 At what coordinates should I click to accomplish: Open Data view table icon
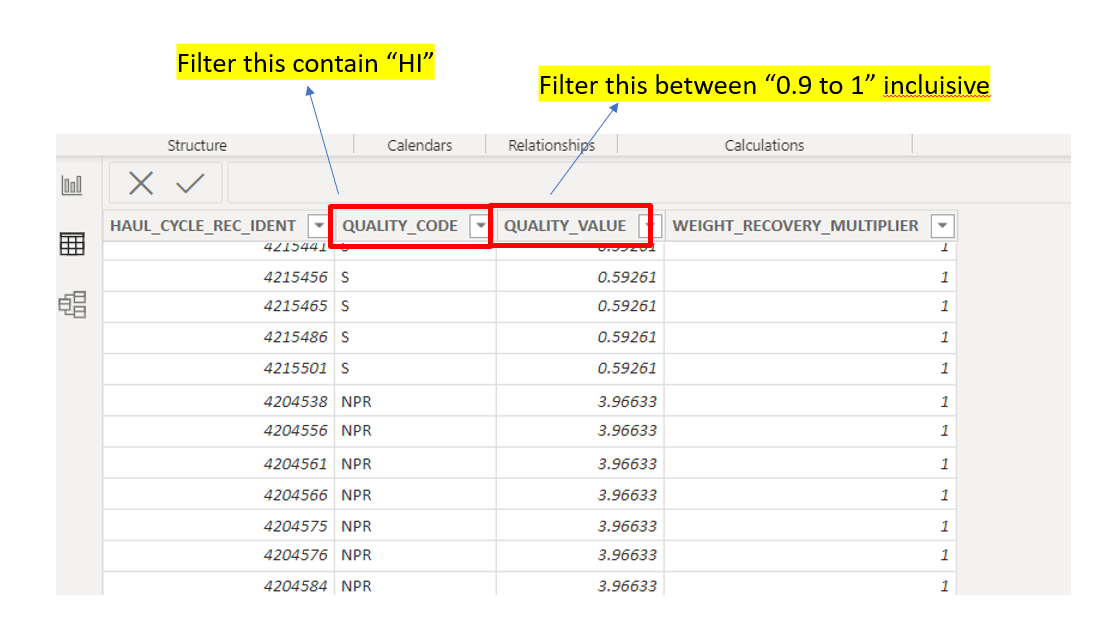coord(72,244)
